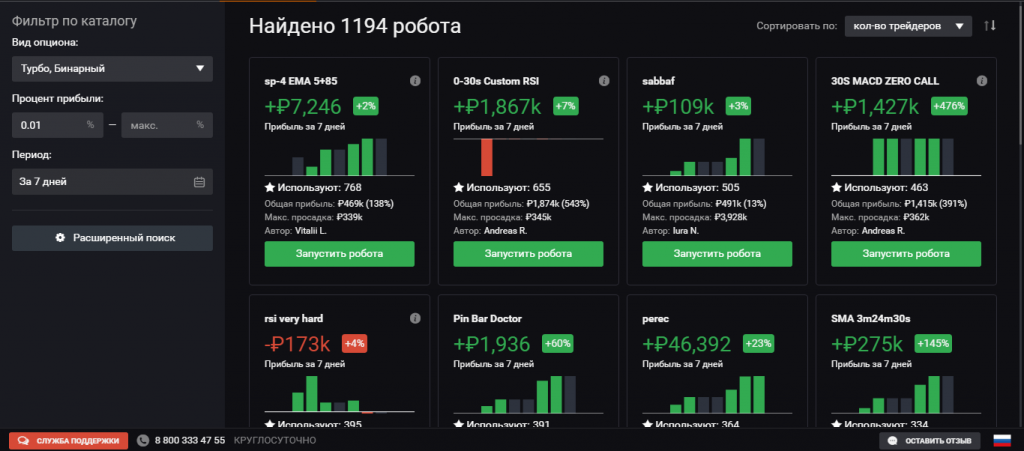Click chat icon in Служба поддержки button
Image resolution: width=1024 pixels, height=451 pixels.
click(23, 441)
